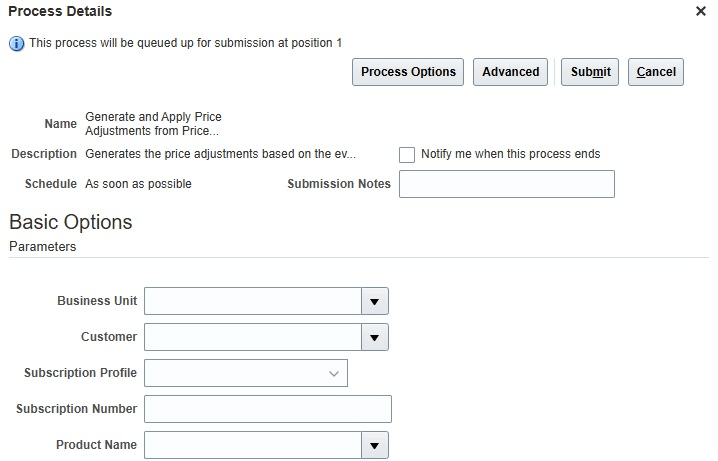Open Process Options
Screen dimensions: 718x461
click(x=408, y=72)
